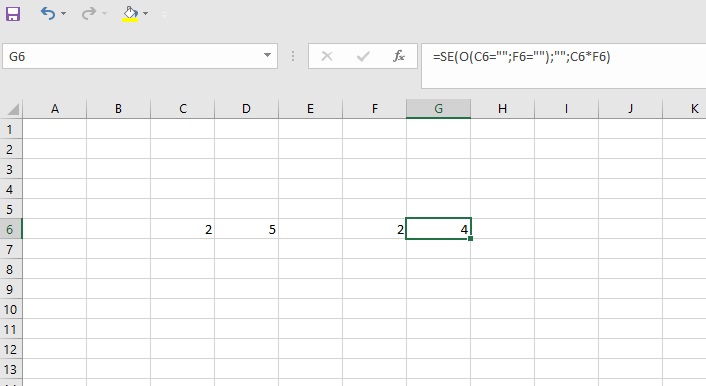Click the fill handle of cell G6
Image resolution: width=706 pixels, height=386 pixels.
(471, 238)
